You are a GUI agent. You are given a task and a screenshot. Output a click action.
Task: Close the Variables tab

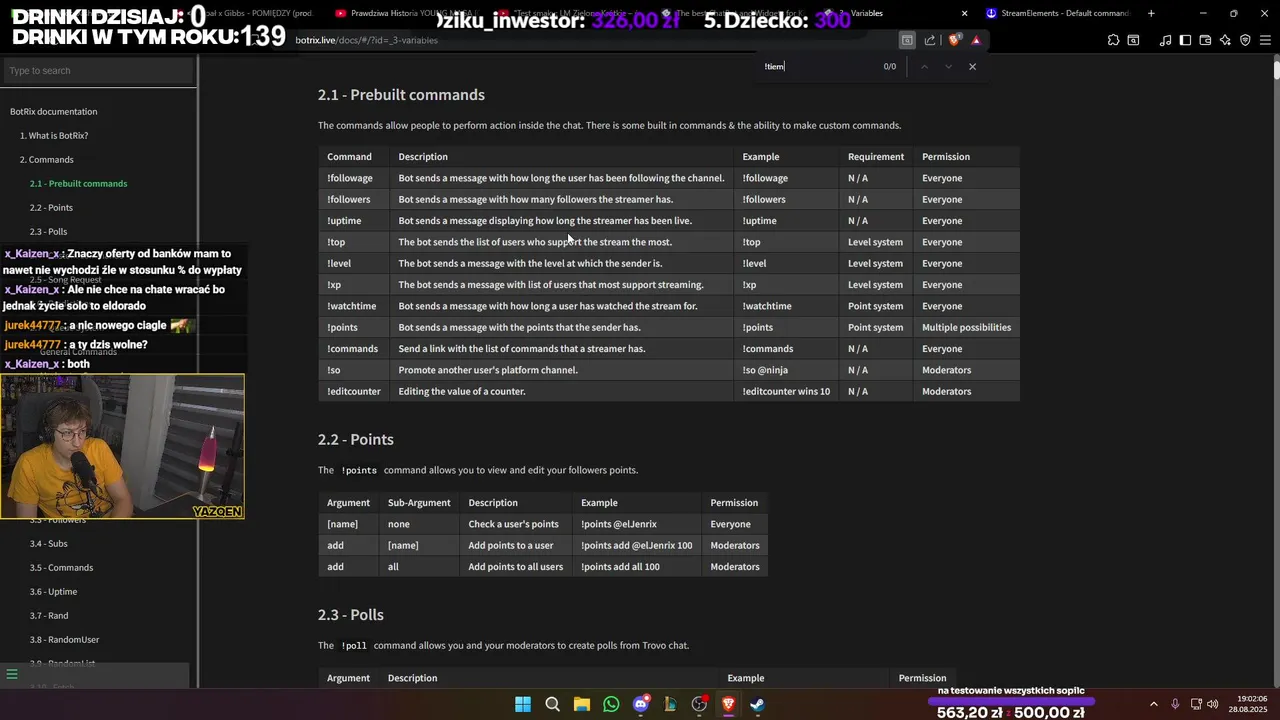[964, 13]
